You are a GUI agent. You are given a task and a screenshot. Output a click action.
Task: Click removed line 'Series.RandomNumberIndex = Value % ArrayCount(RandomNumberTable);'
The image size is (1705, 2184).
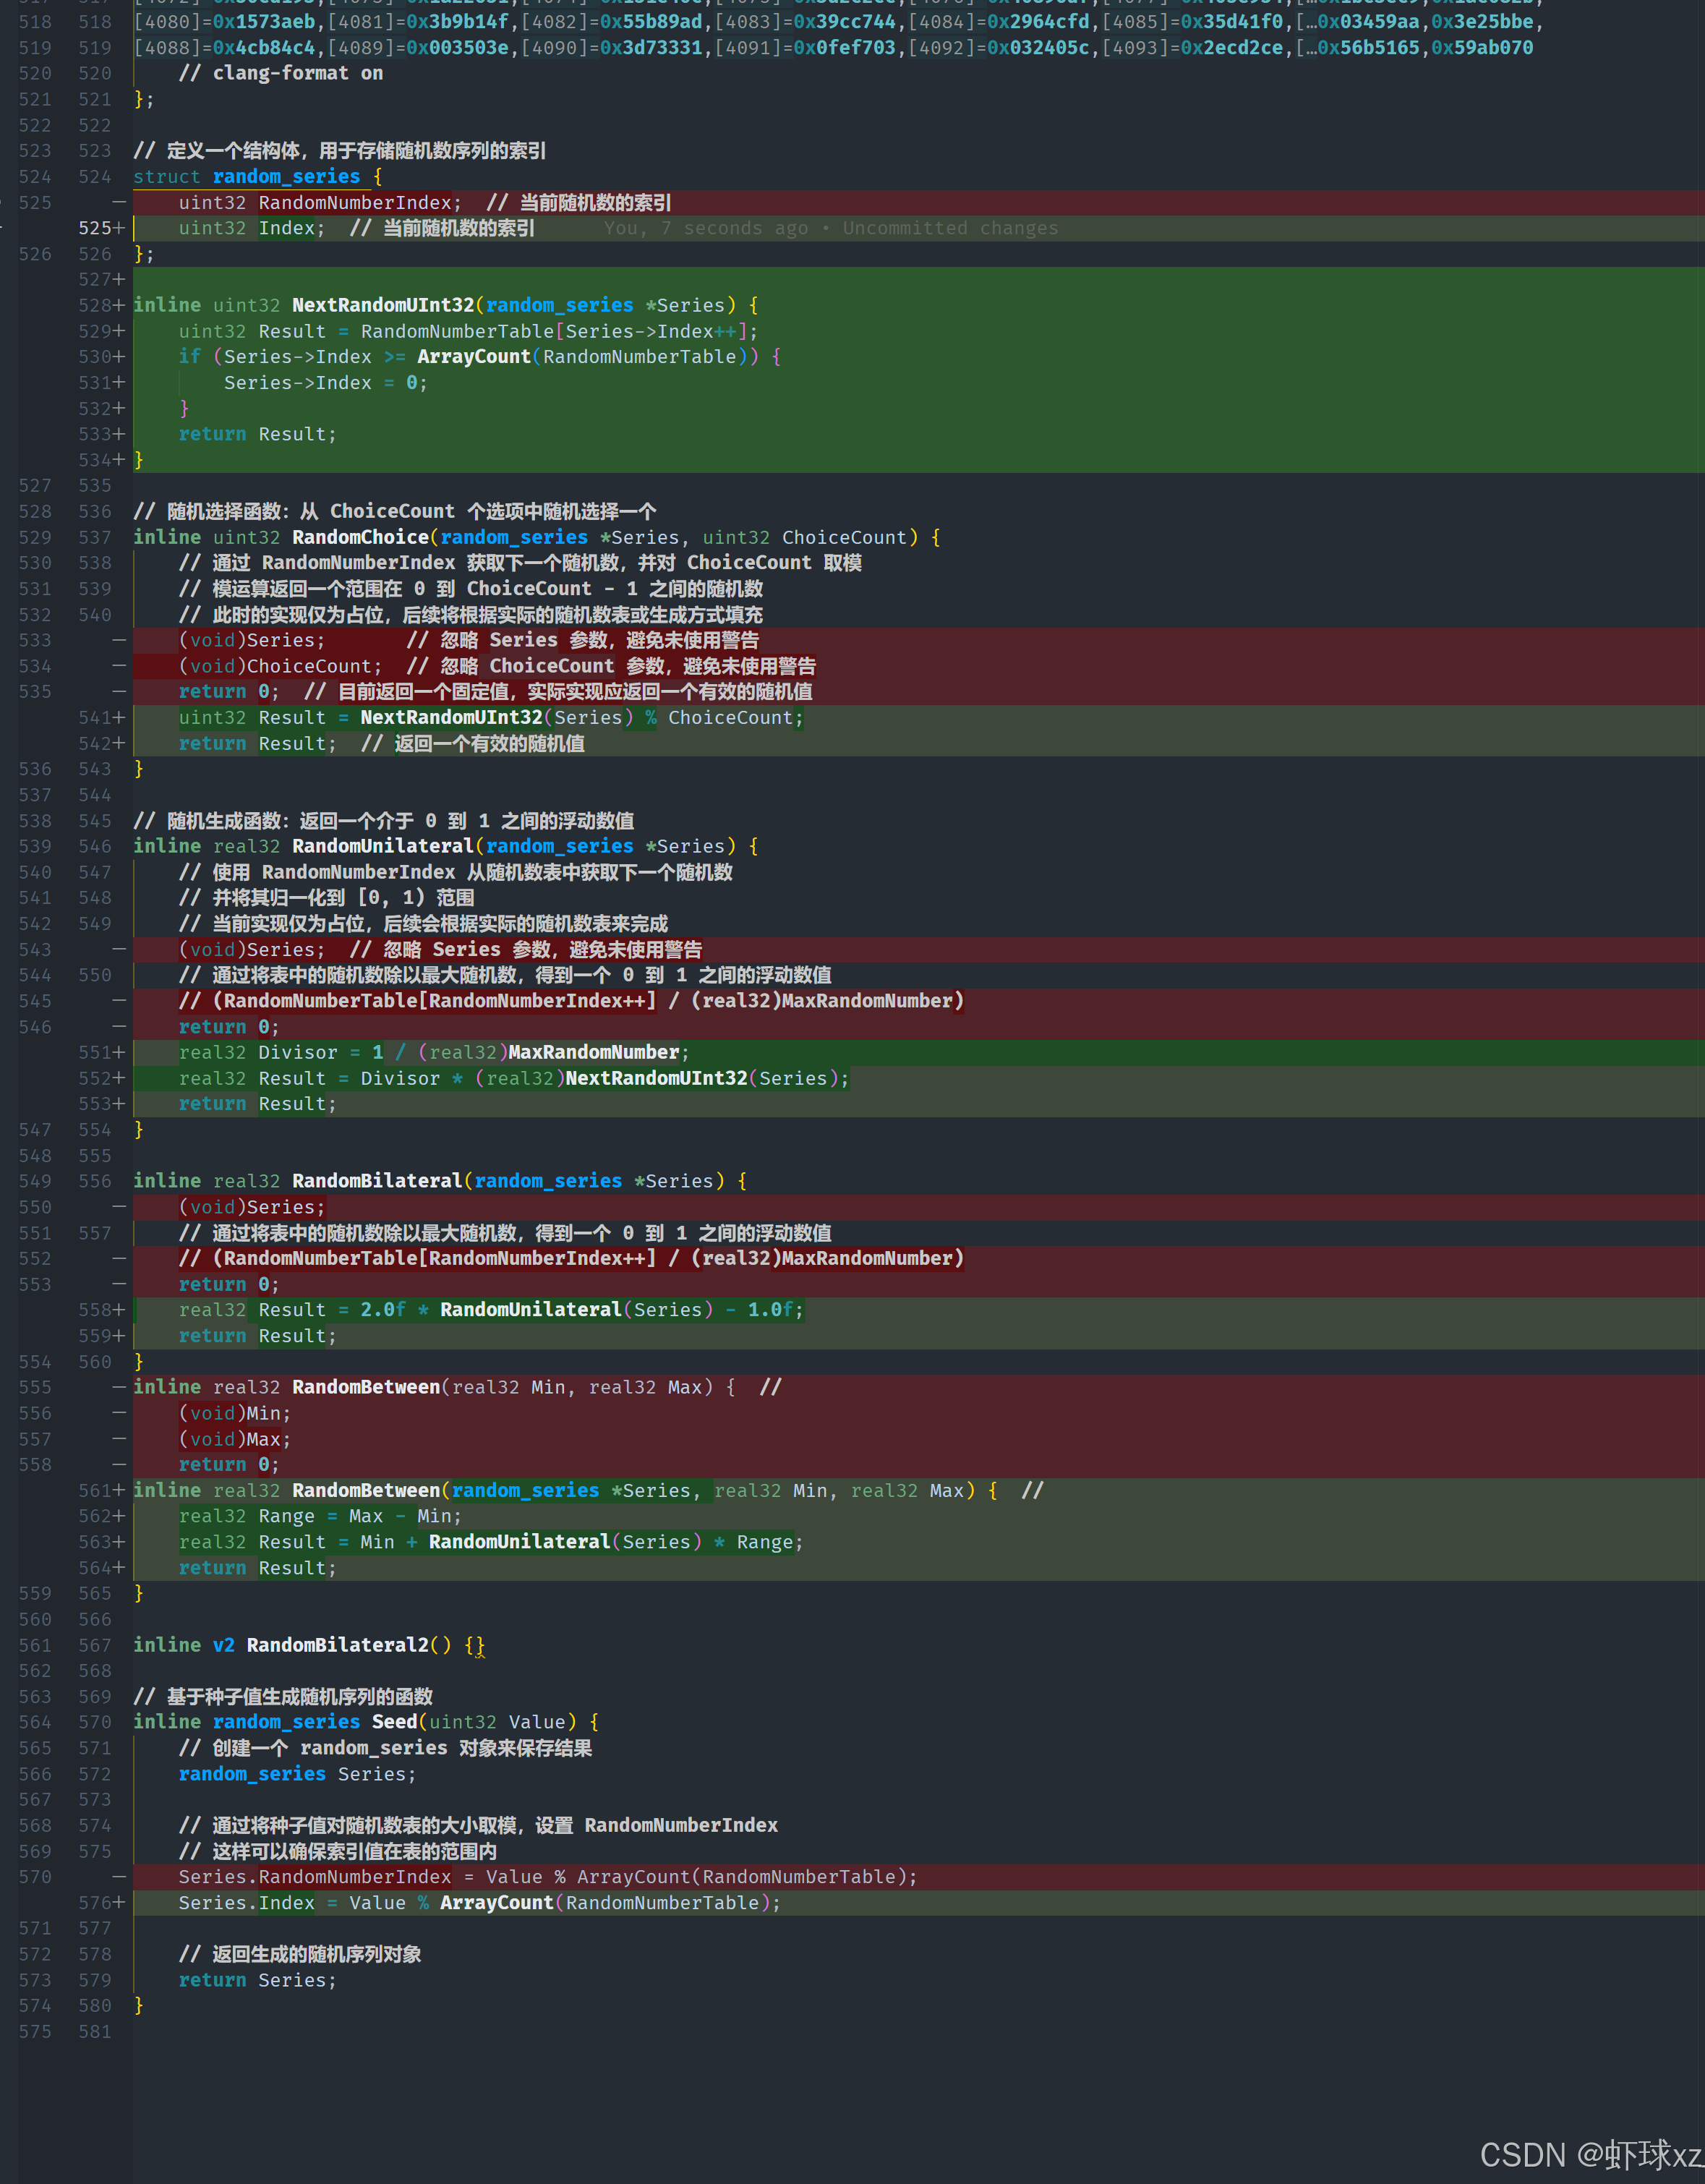(x=548, y=1877)
